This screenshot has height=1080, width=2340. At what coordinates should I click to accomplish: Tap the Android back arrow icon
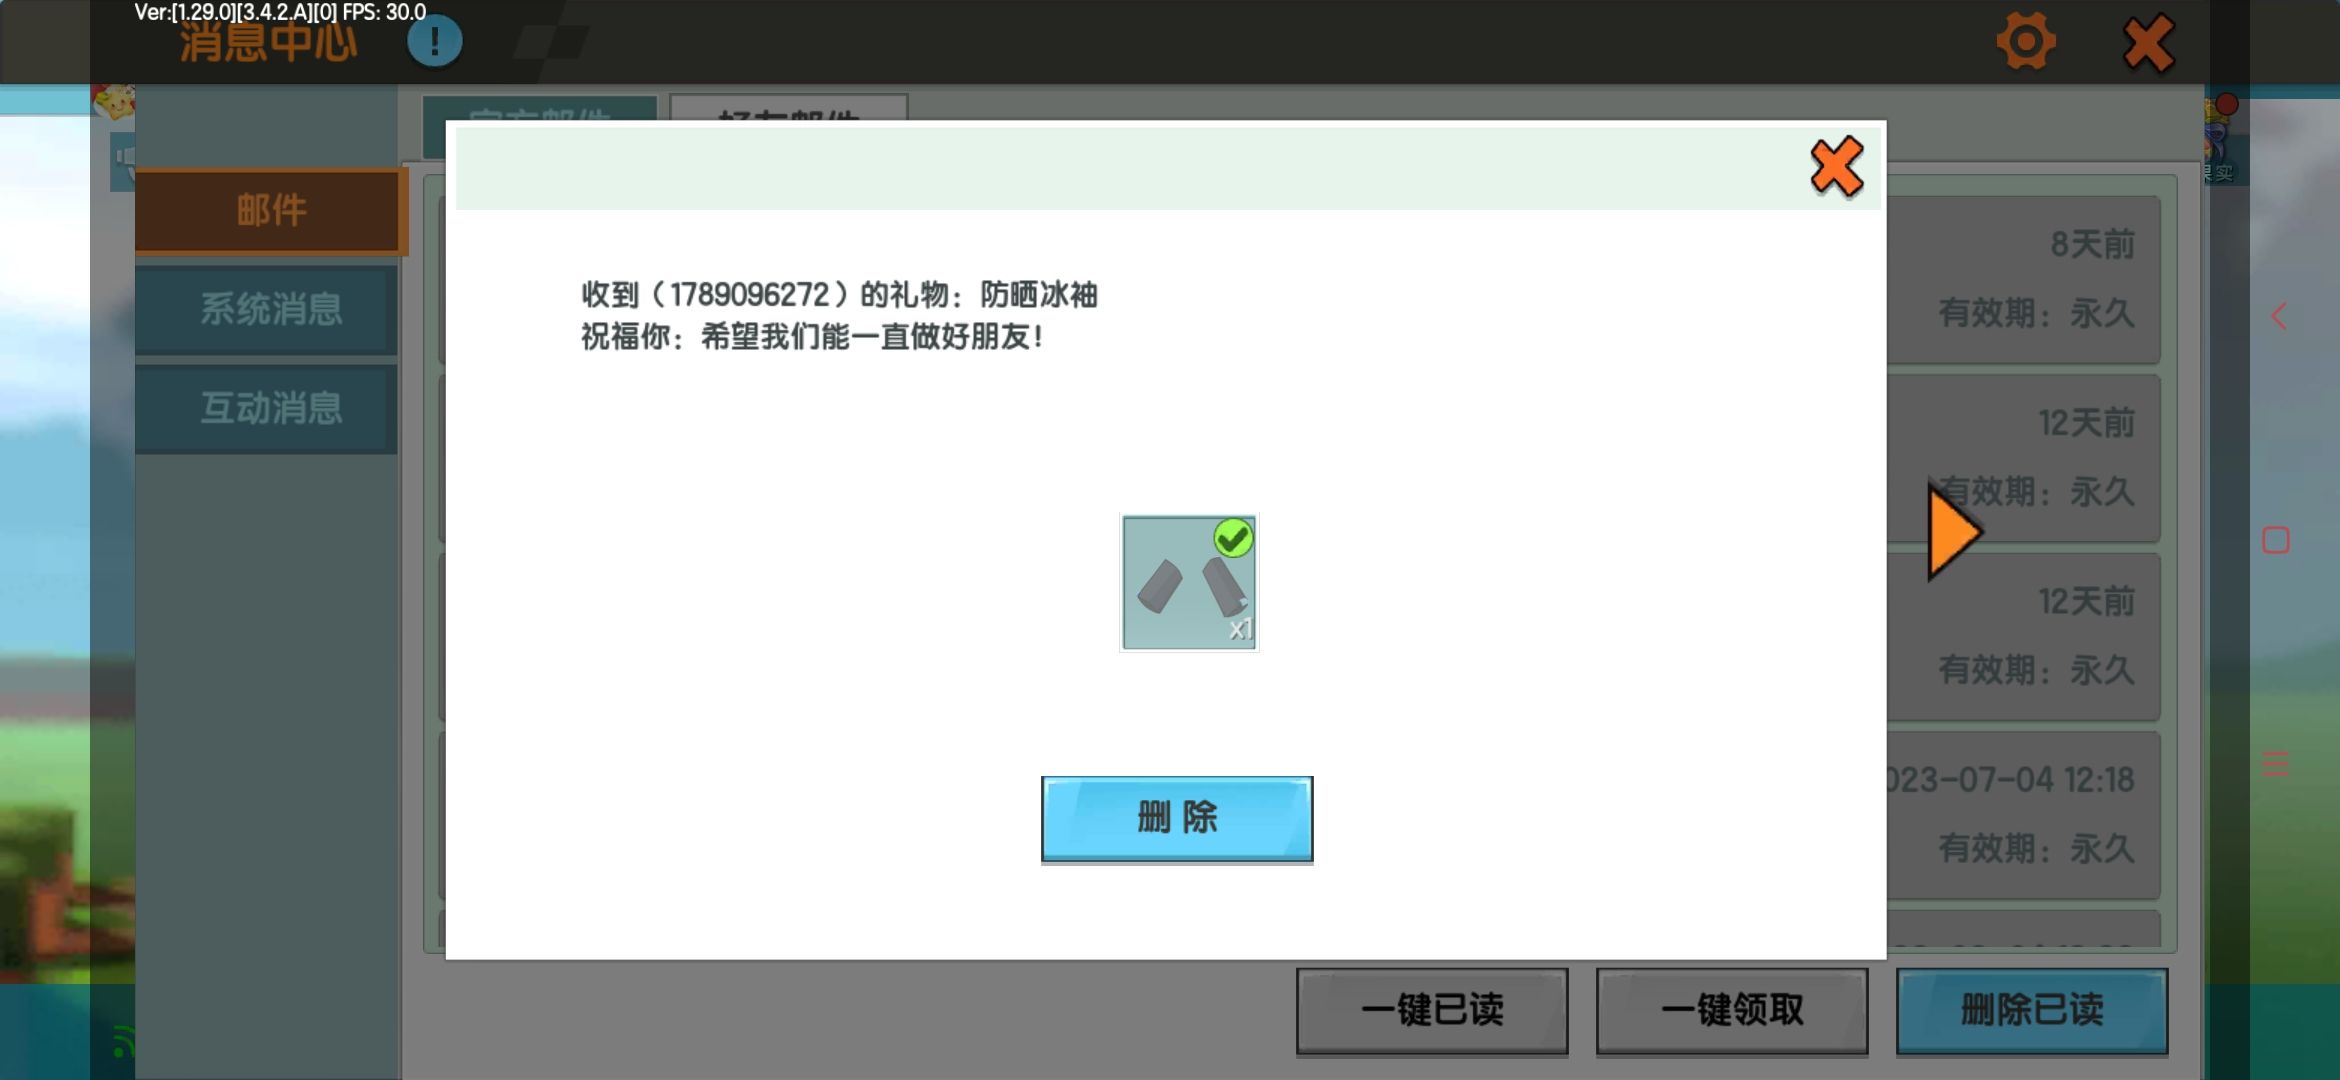[2278, 317]
